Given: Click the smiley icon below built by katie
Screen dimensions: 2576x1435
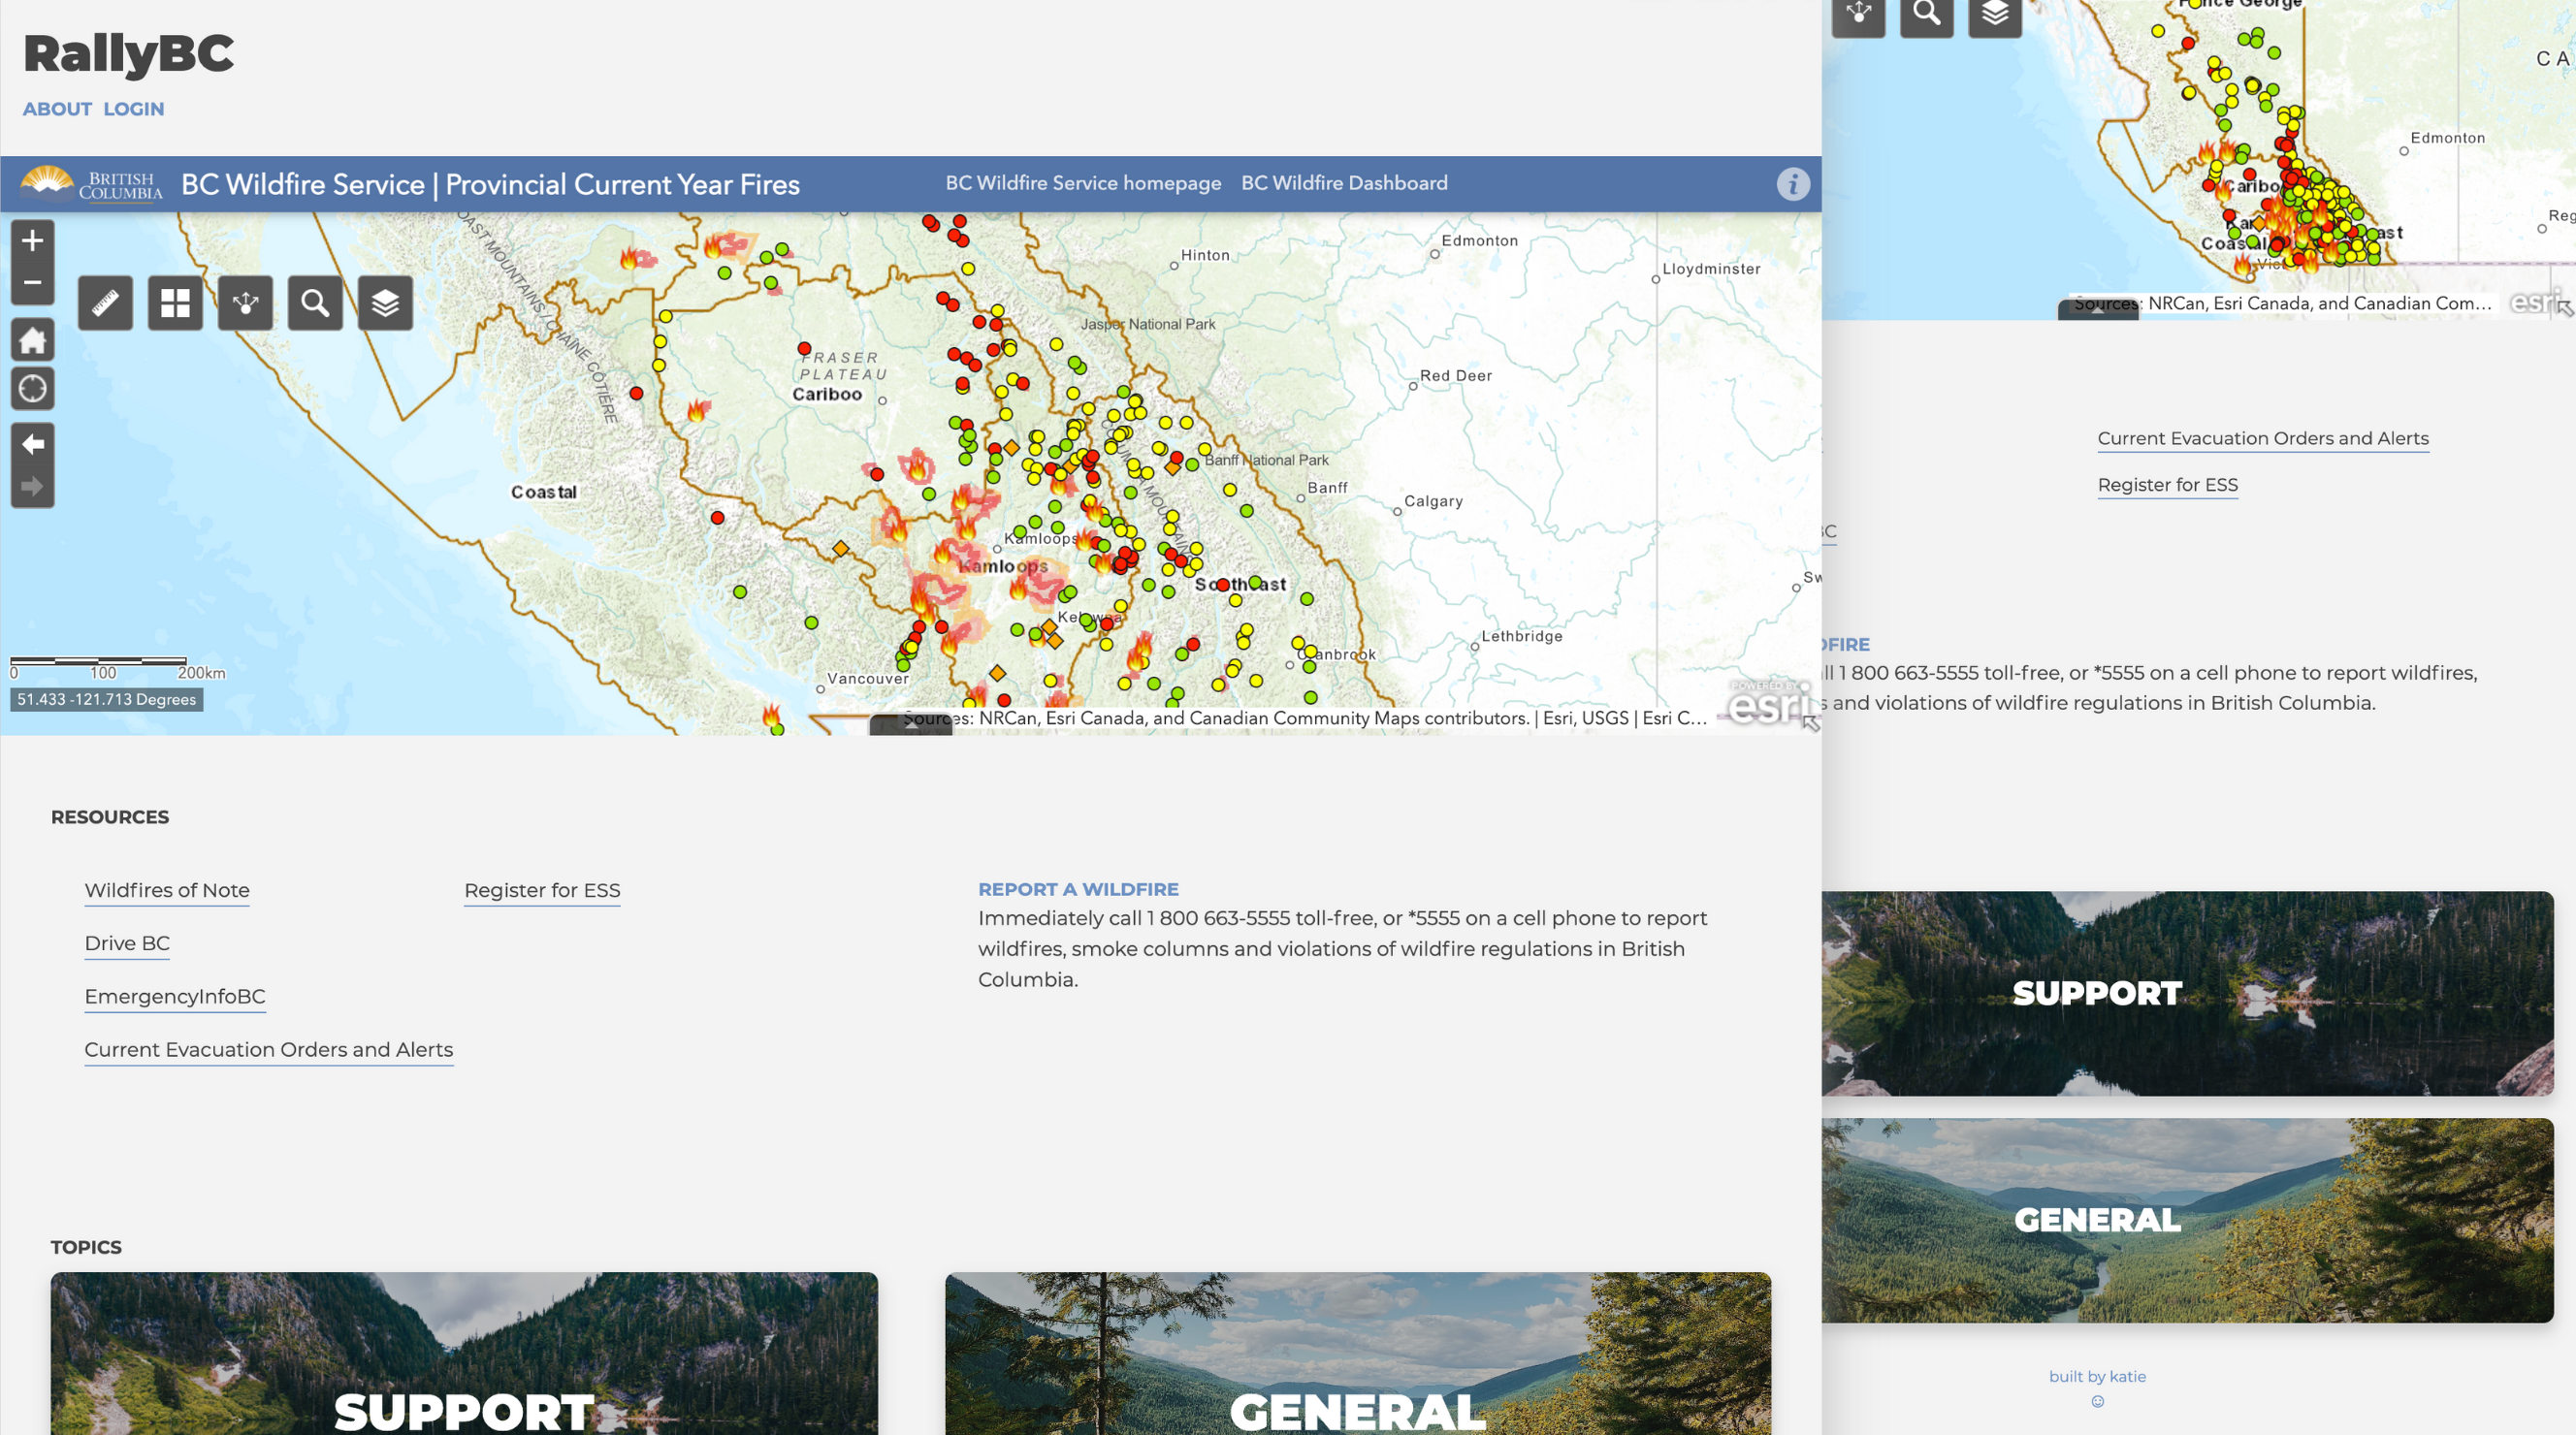Looking at the screenshot, I should pyautogui.click(x=2097, y=1401).
